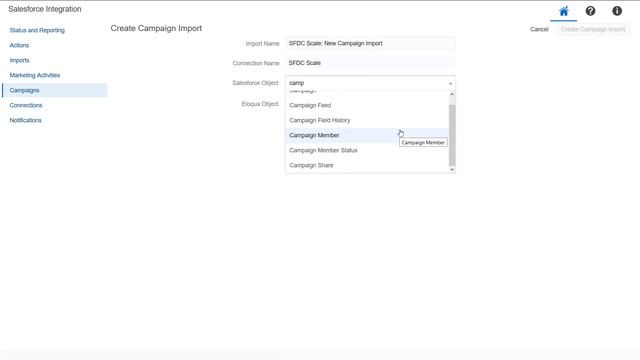This screenshot has width=640, height=360.
Task: Select Campaigns in the sidebar
Action: pos(55,90)
